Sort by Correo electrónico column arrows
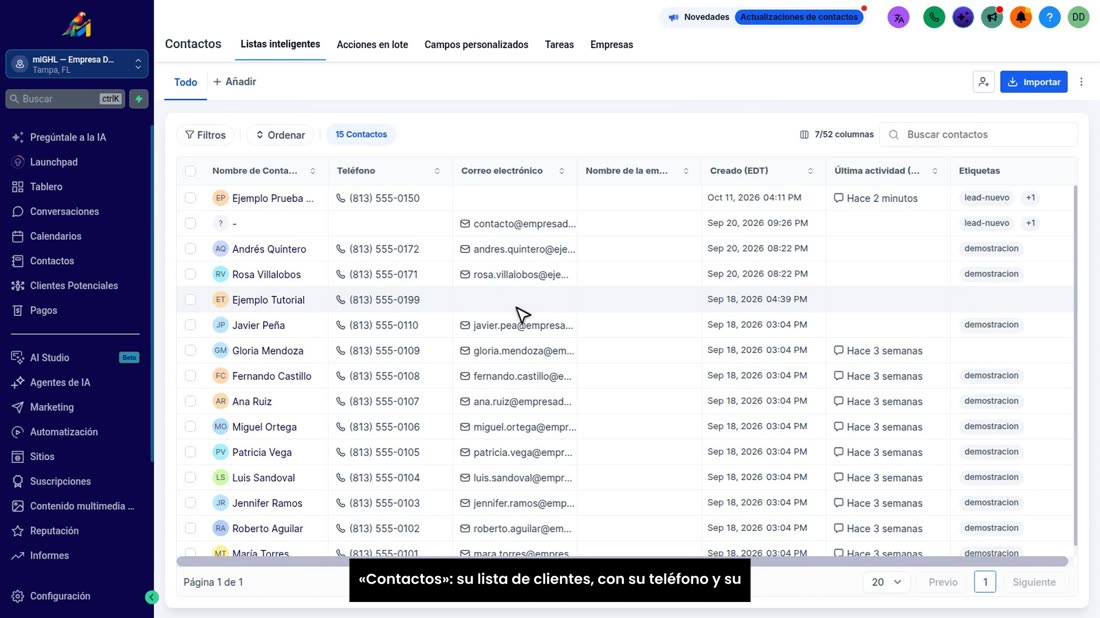This screenshot has width=1100, height=618. [561, 171]
